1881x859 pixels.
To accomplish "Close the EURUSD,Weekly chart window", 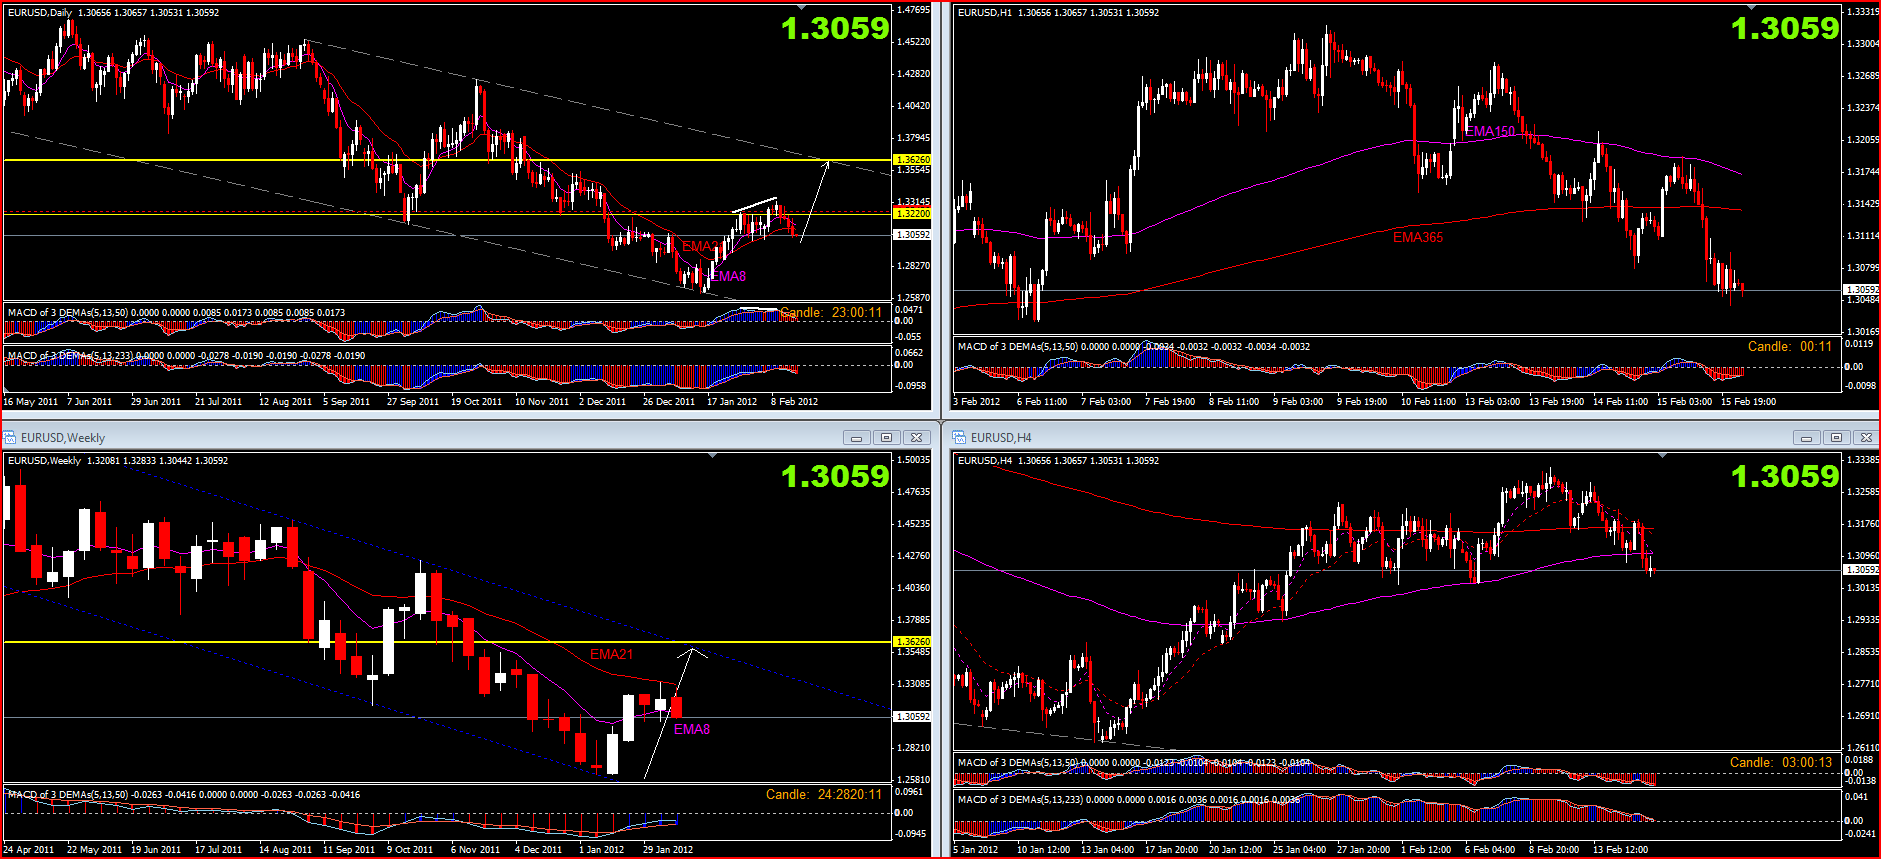I will 916,438.
